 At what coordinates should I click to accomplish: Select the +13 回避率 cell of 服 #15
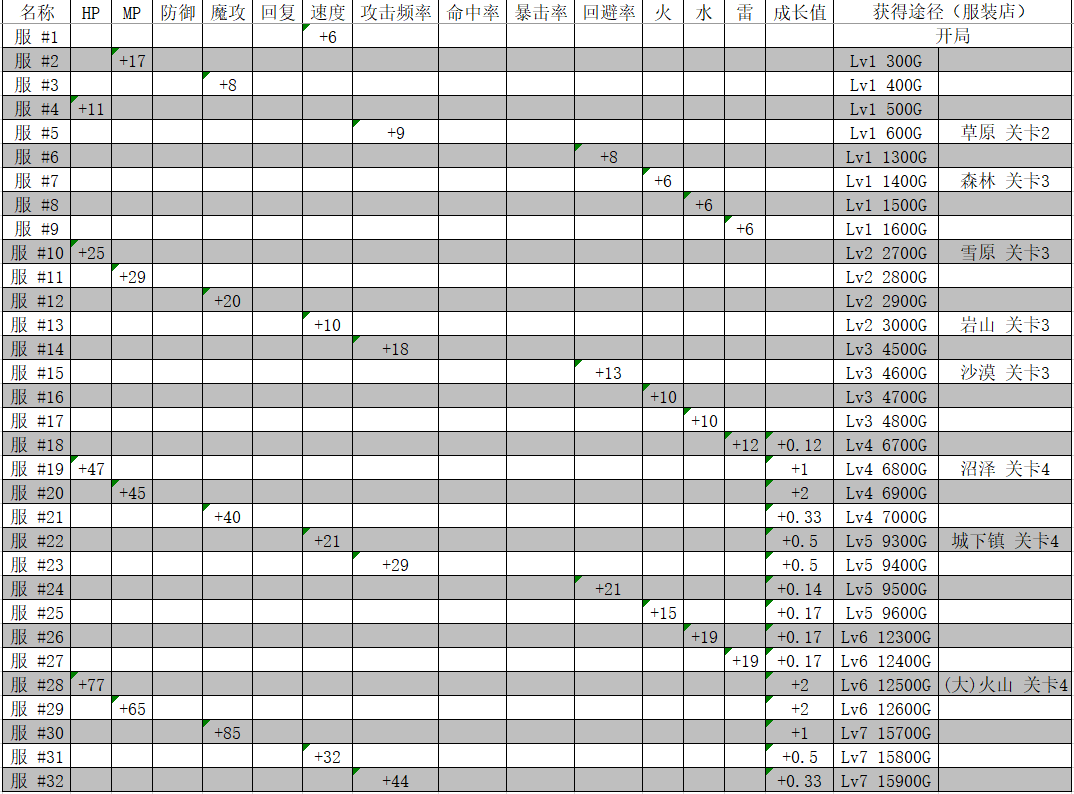pos(608,372)
